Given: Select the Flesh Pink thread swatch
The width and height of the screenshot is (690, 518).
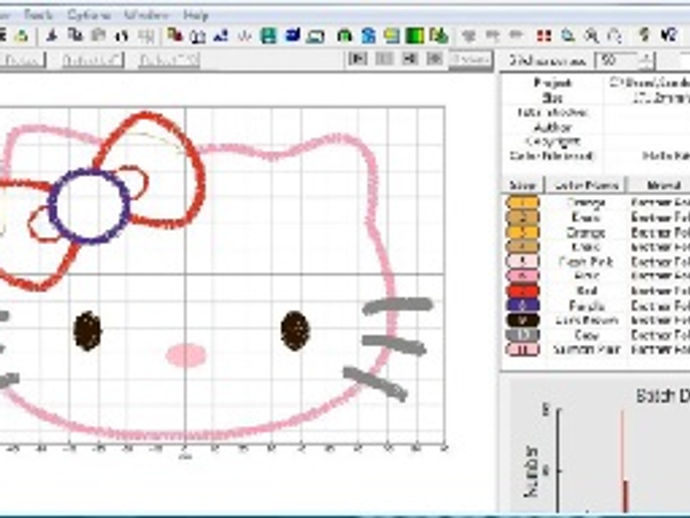Looking at the screenshot, I should pos(522,261).
